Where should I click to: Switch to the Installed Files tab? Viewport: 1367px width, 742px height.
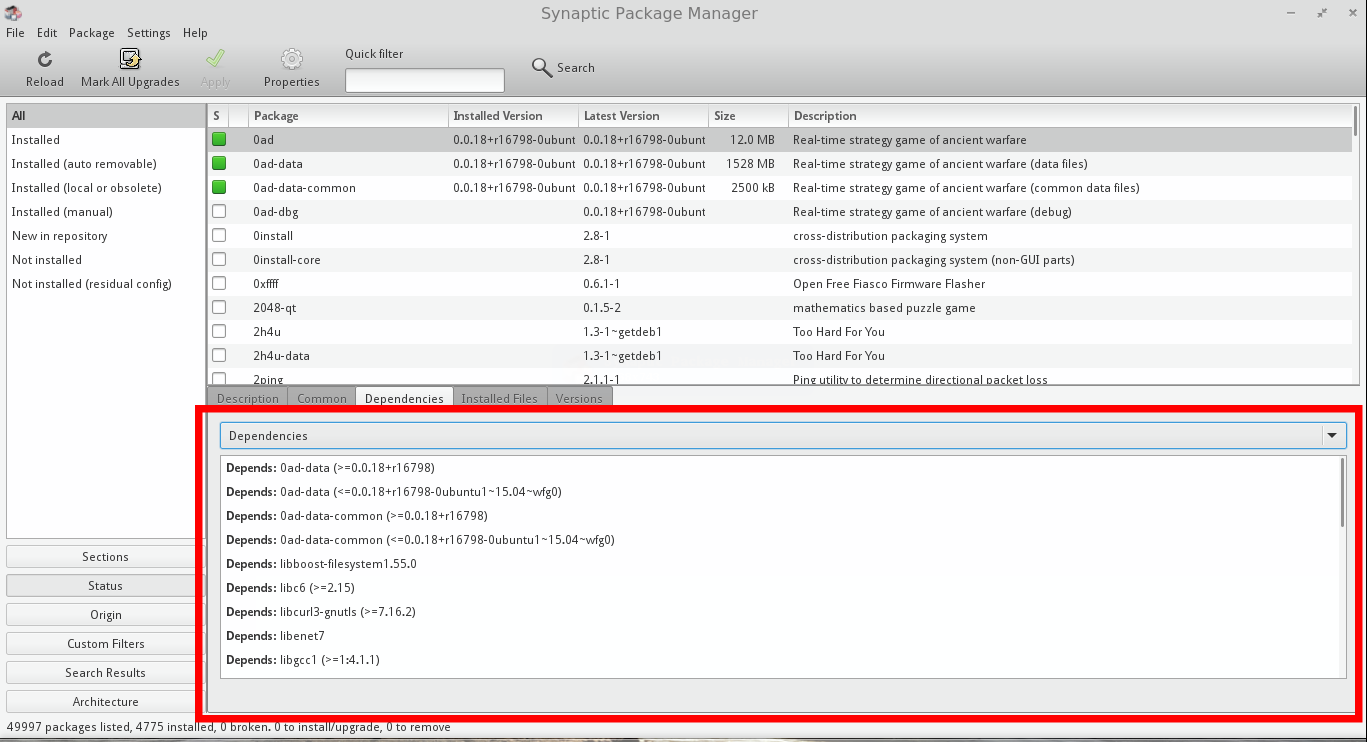point(500,398)
